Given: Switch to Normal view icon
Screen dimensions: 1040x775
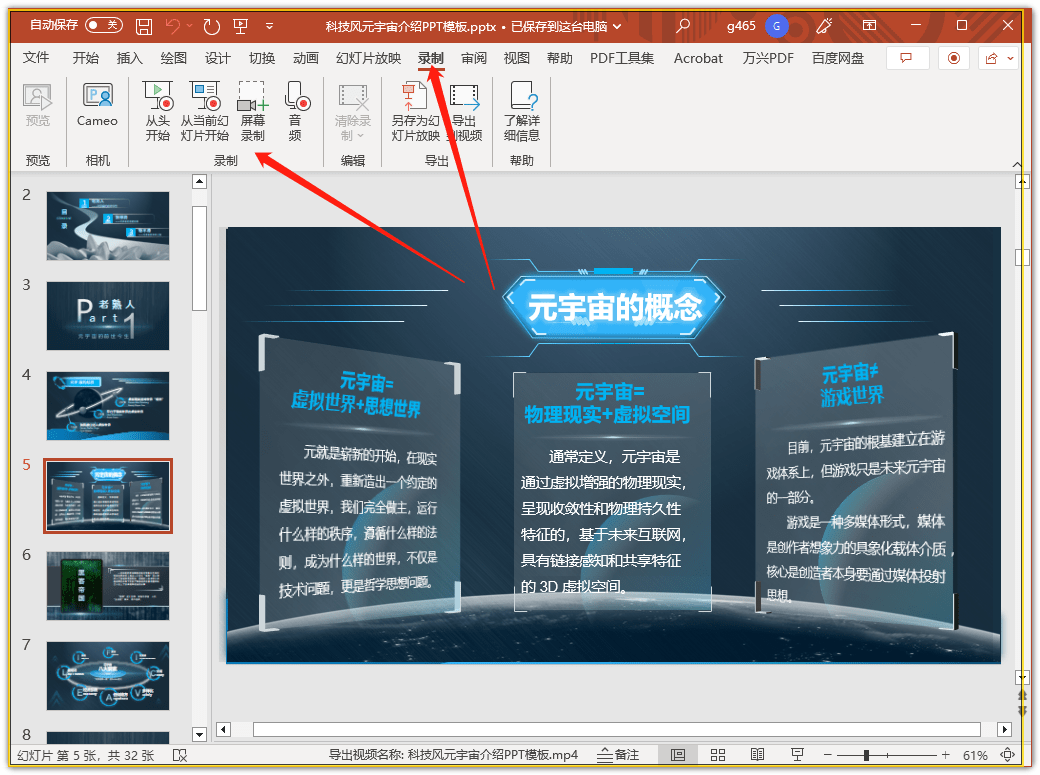Looking at the screenshot, I should click(678, 755).
